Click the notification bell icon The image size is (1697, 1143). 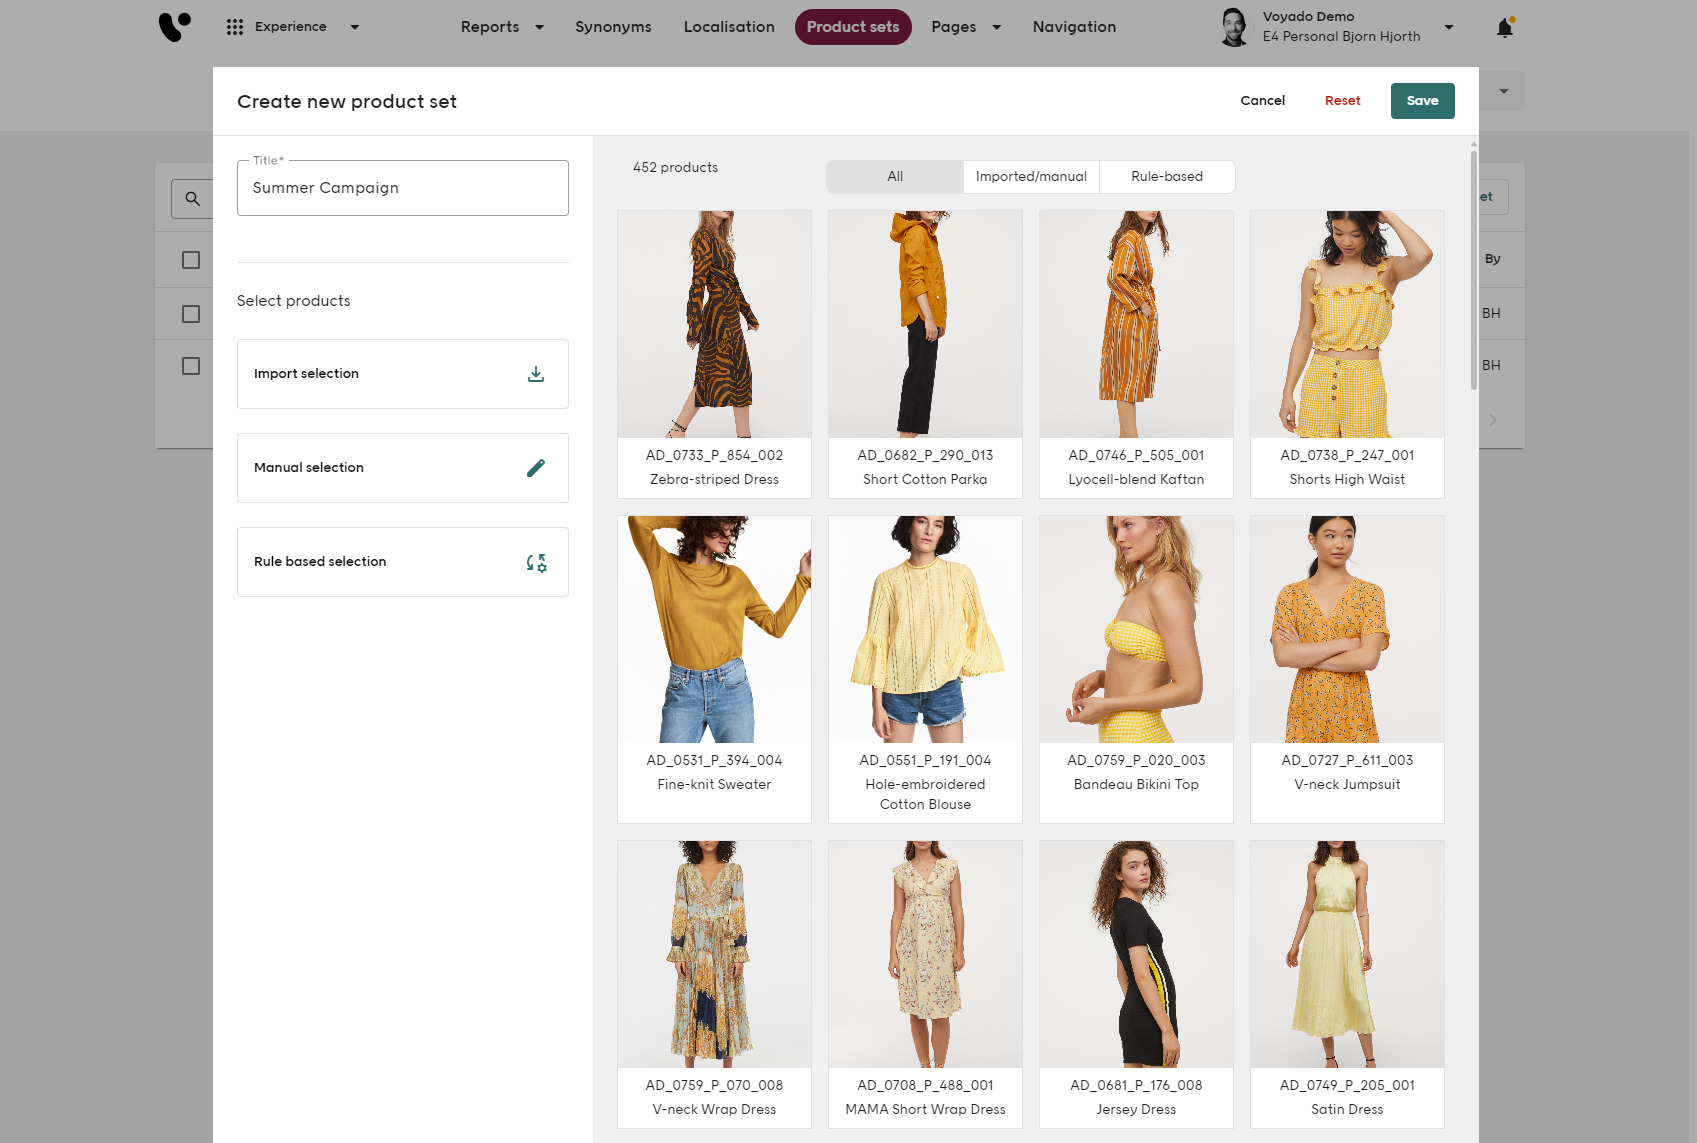[1504, 27]
